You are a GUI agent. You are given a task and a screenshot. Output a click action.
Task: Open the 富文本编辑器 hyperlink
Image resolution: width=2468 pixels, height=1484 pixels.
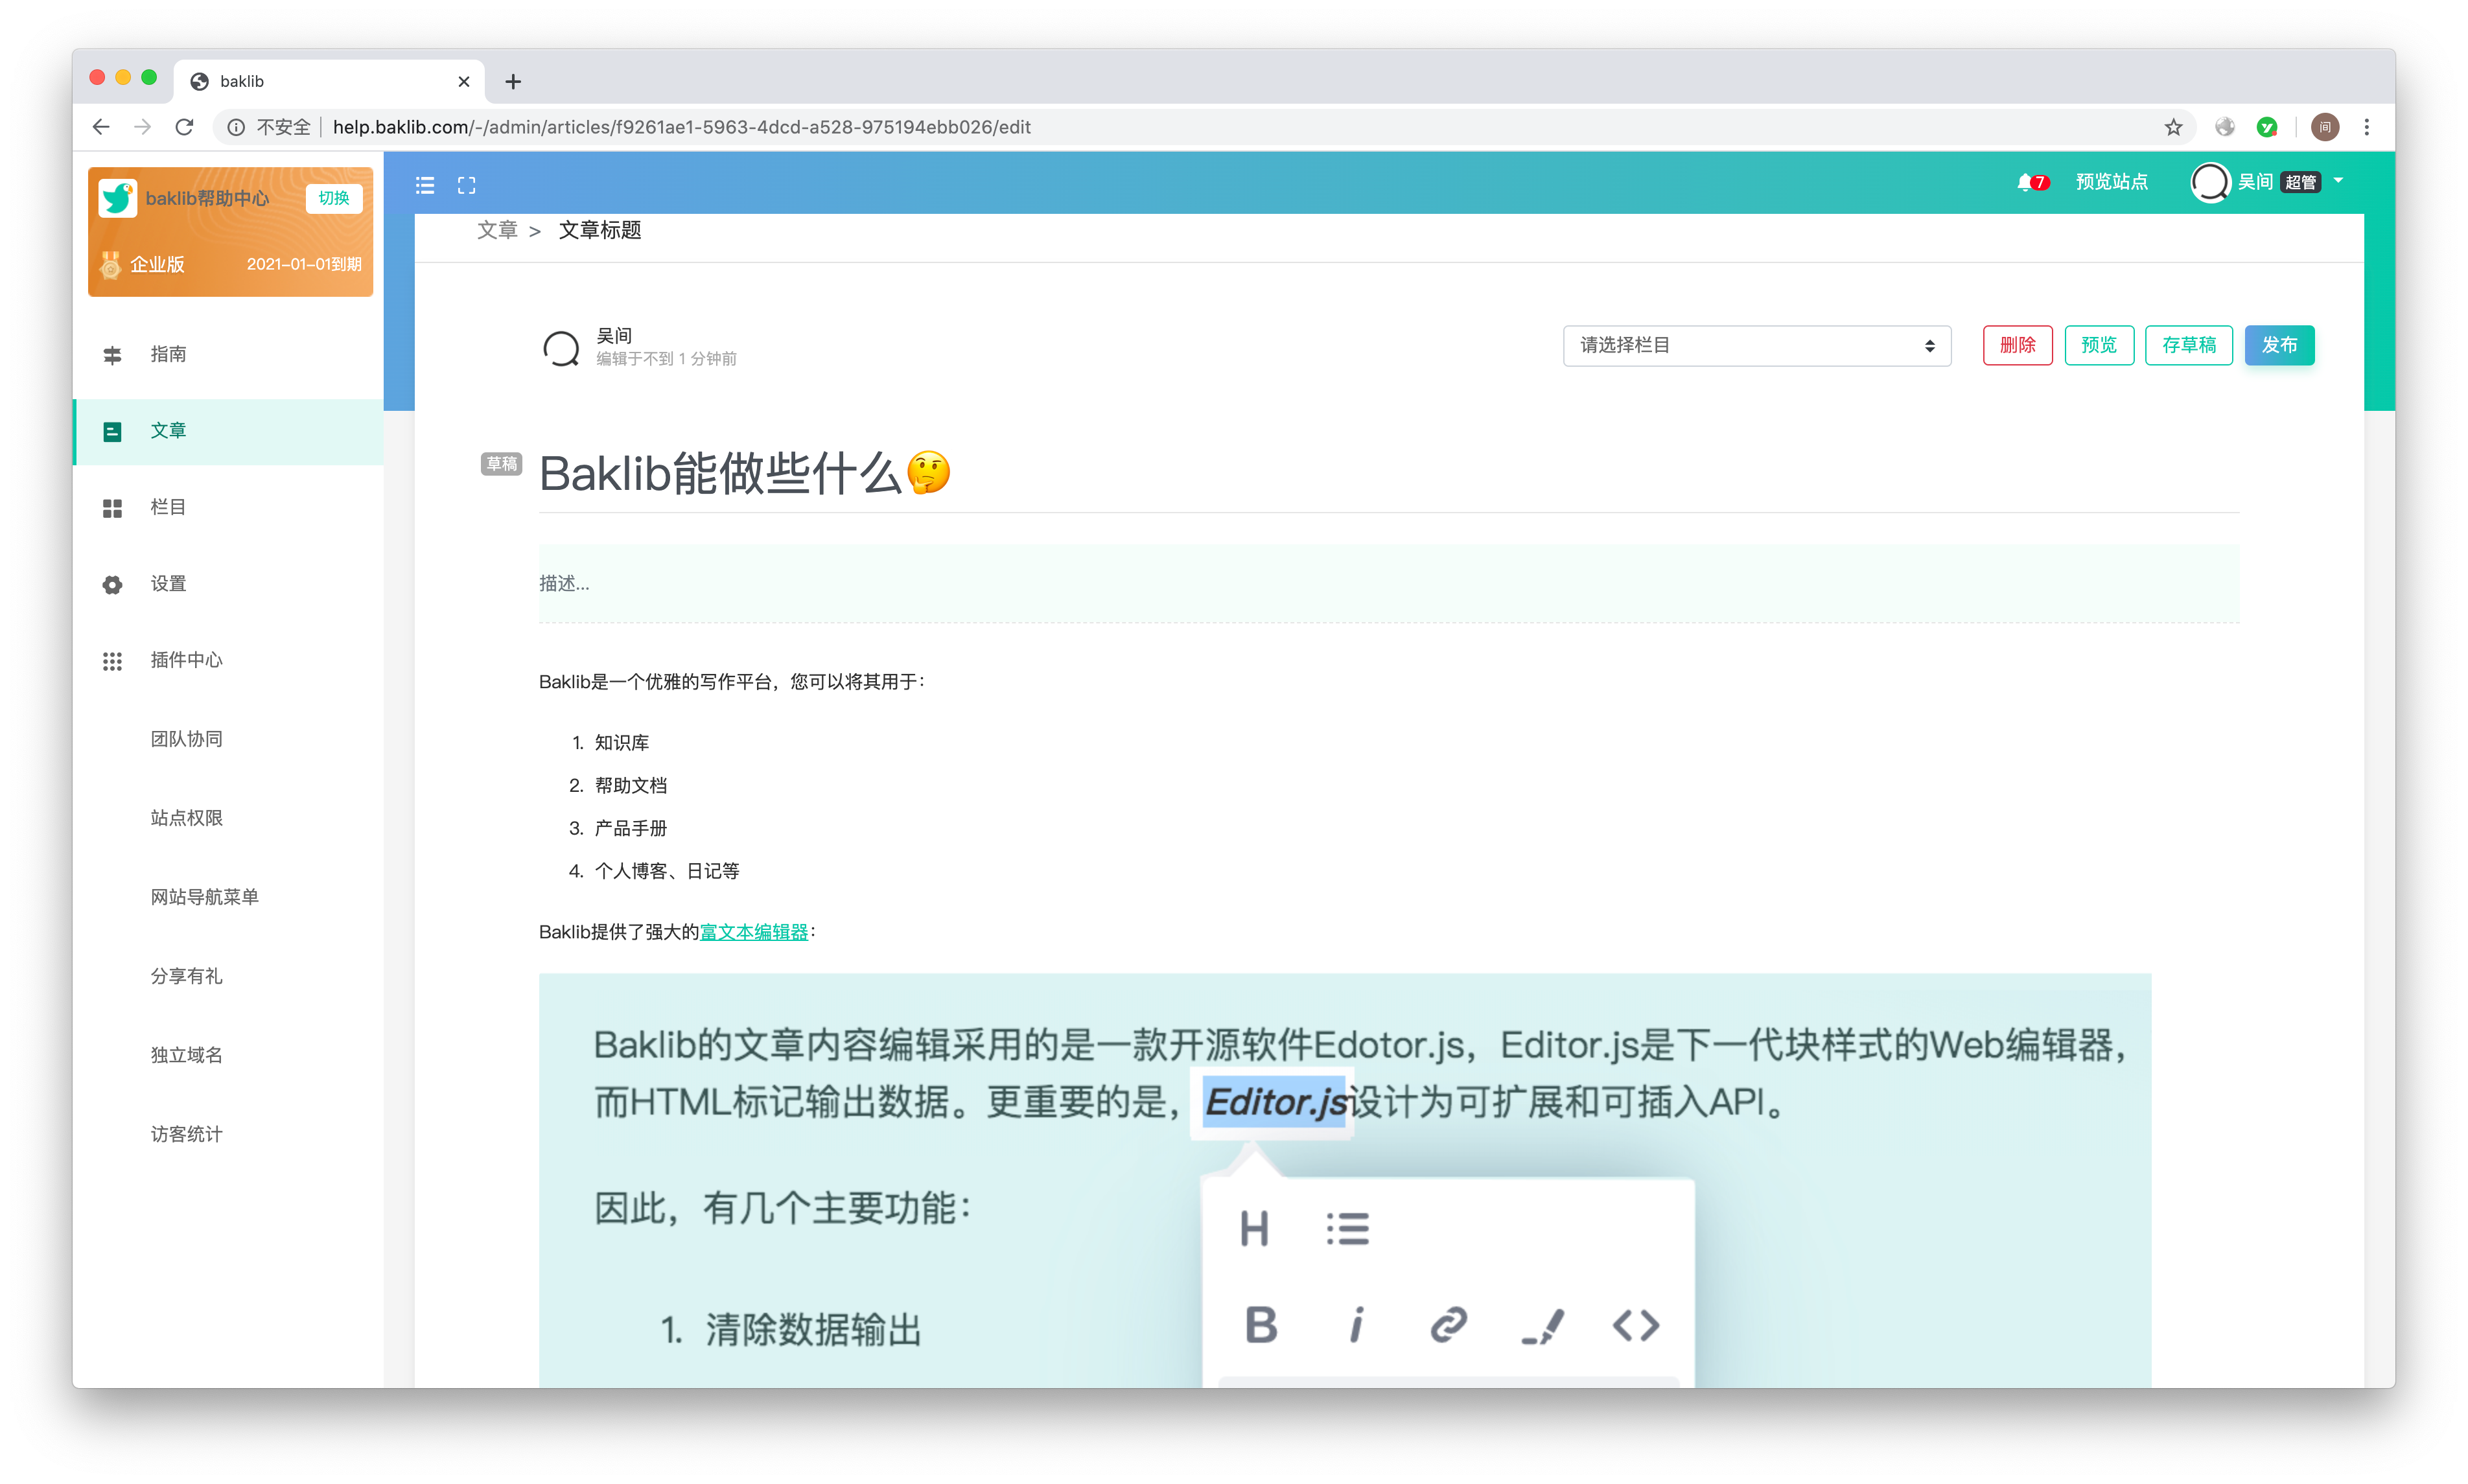(x=754, y=932)
